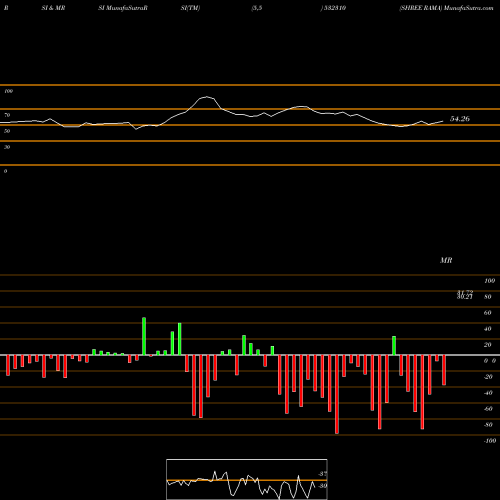Click the RSI value label 54.26
Viewport: 500px width, 500px height.
click(460, 119)
